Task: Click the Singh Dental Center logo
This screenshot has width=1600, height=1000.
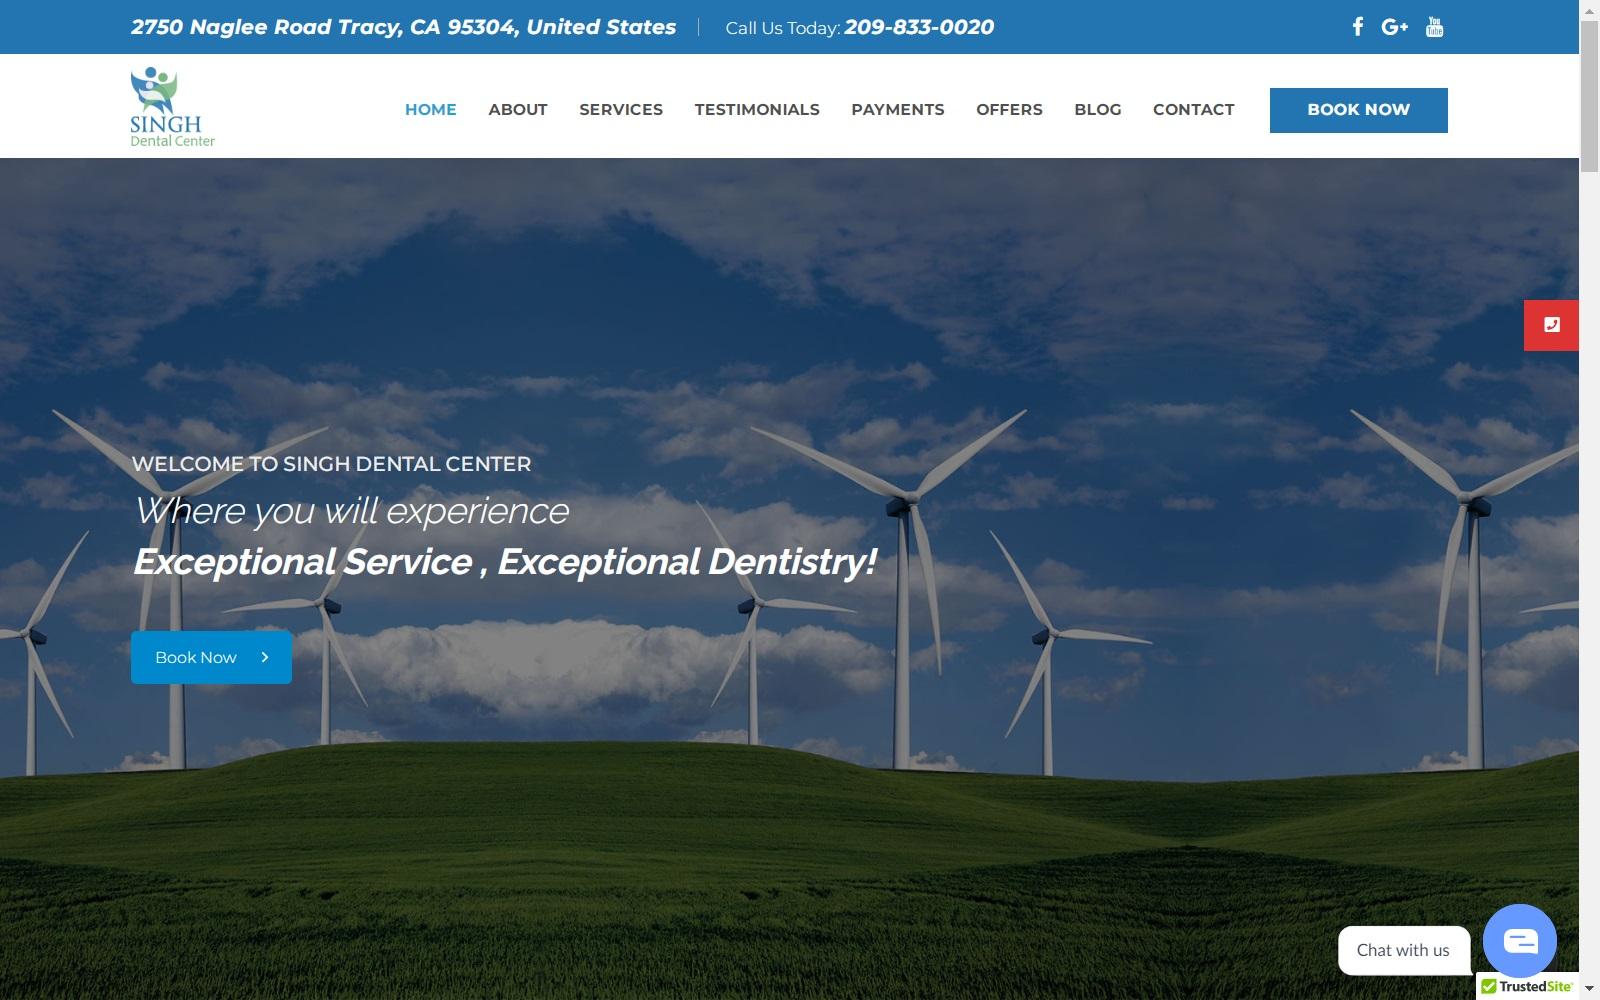Action: (172, 107)
